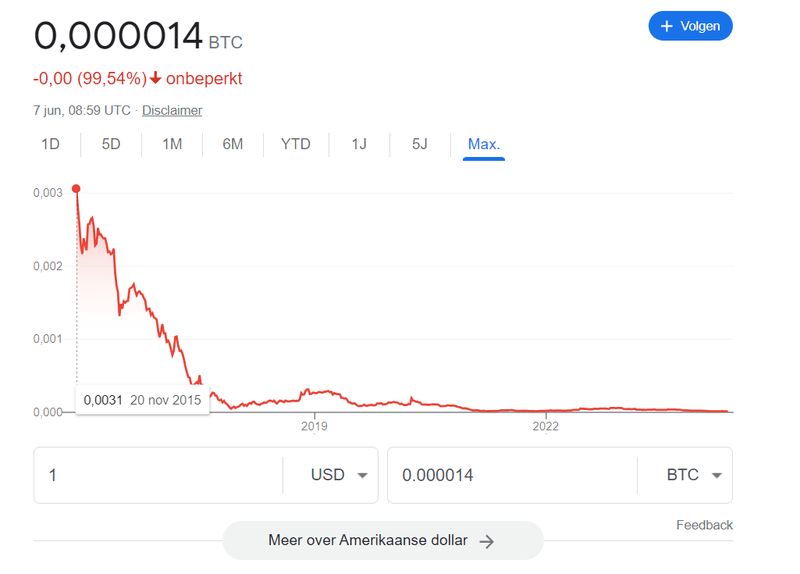This screenshot has height=574, width=800.
Task: Click the red dot at the chart peak
Action: pyautogui.click(x=77, y=189)
